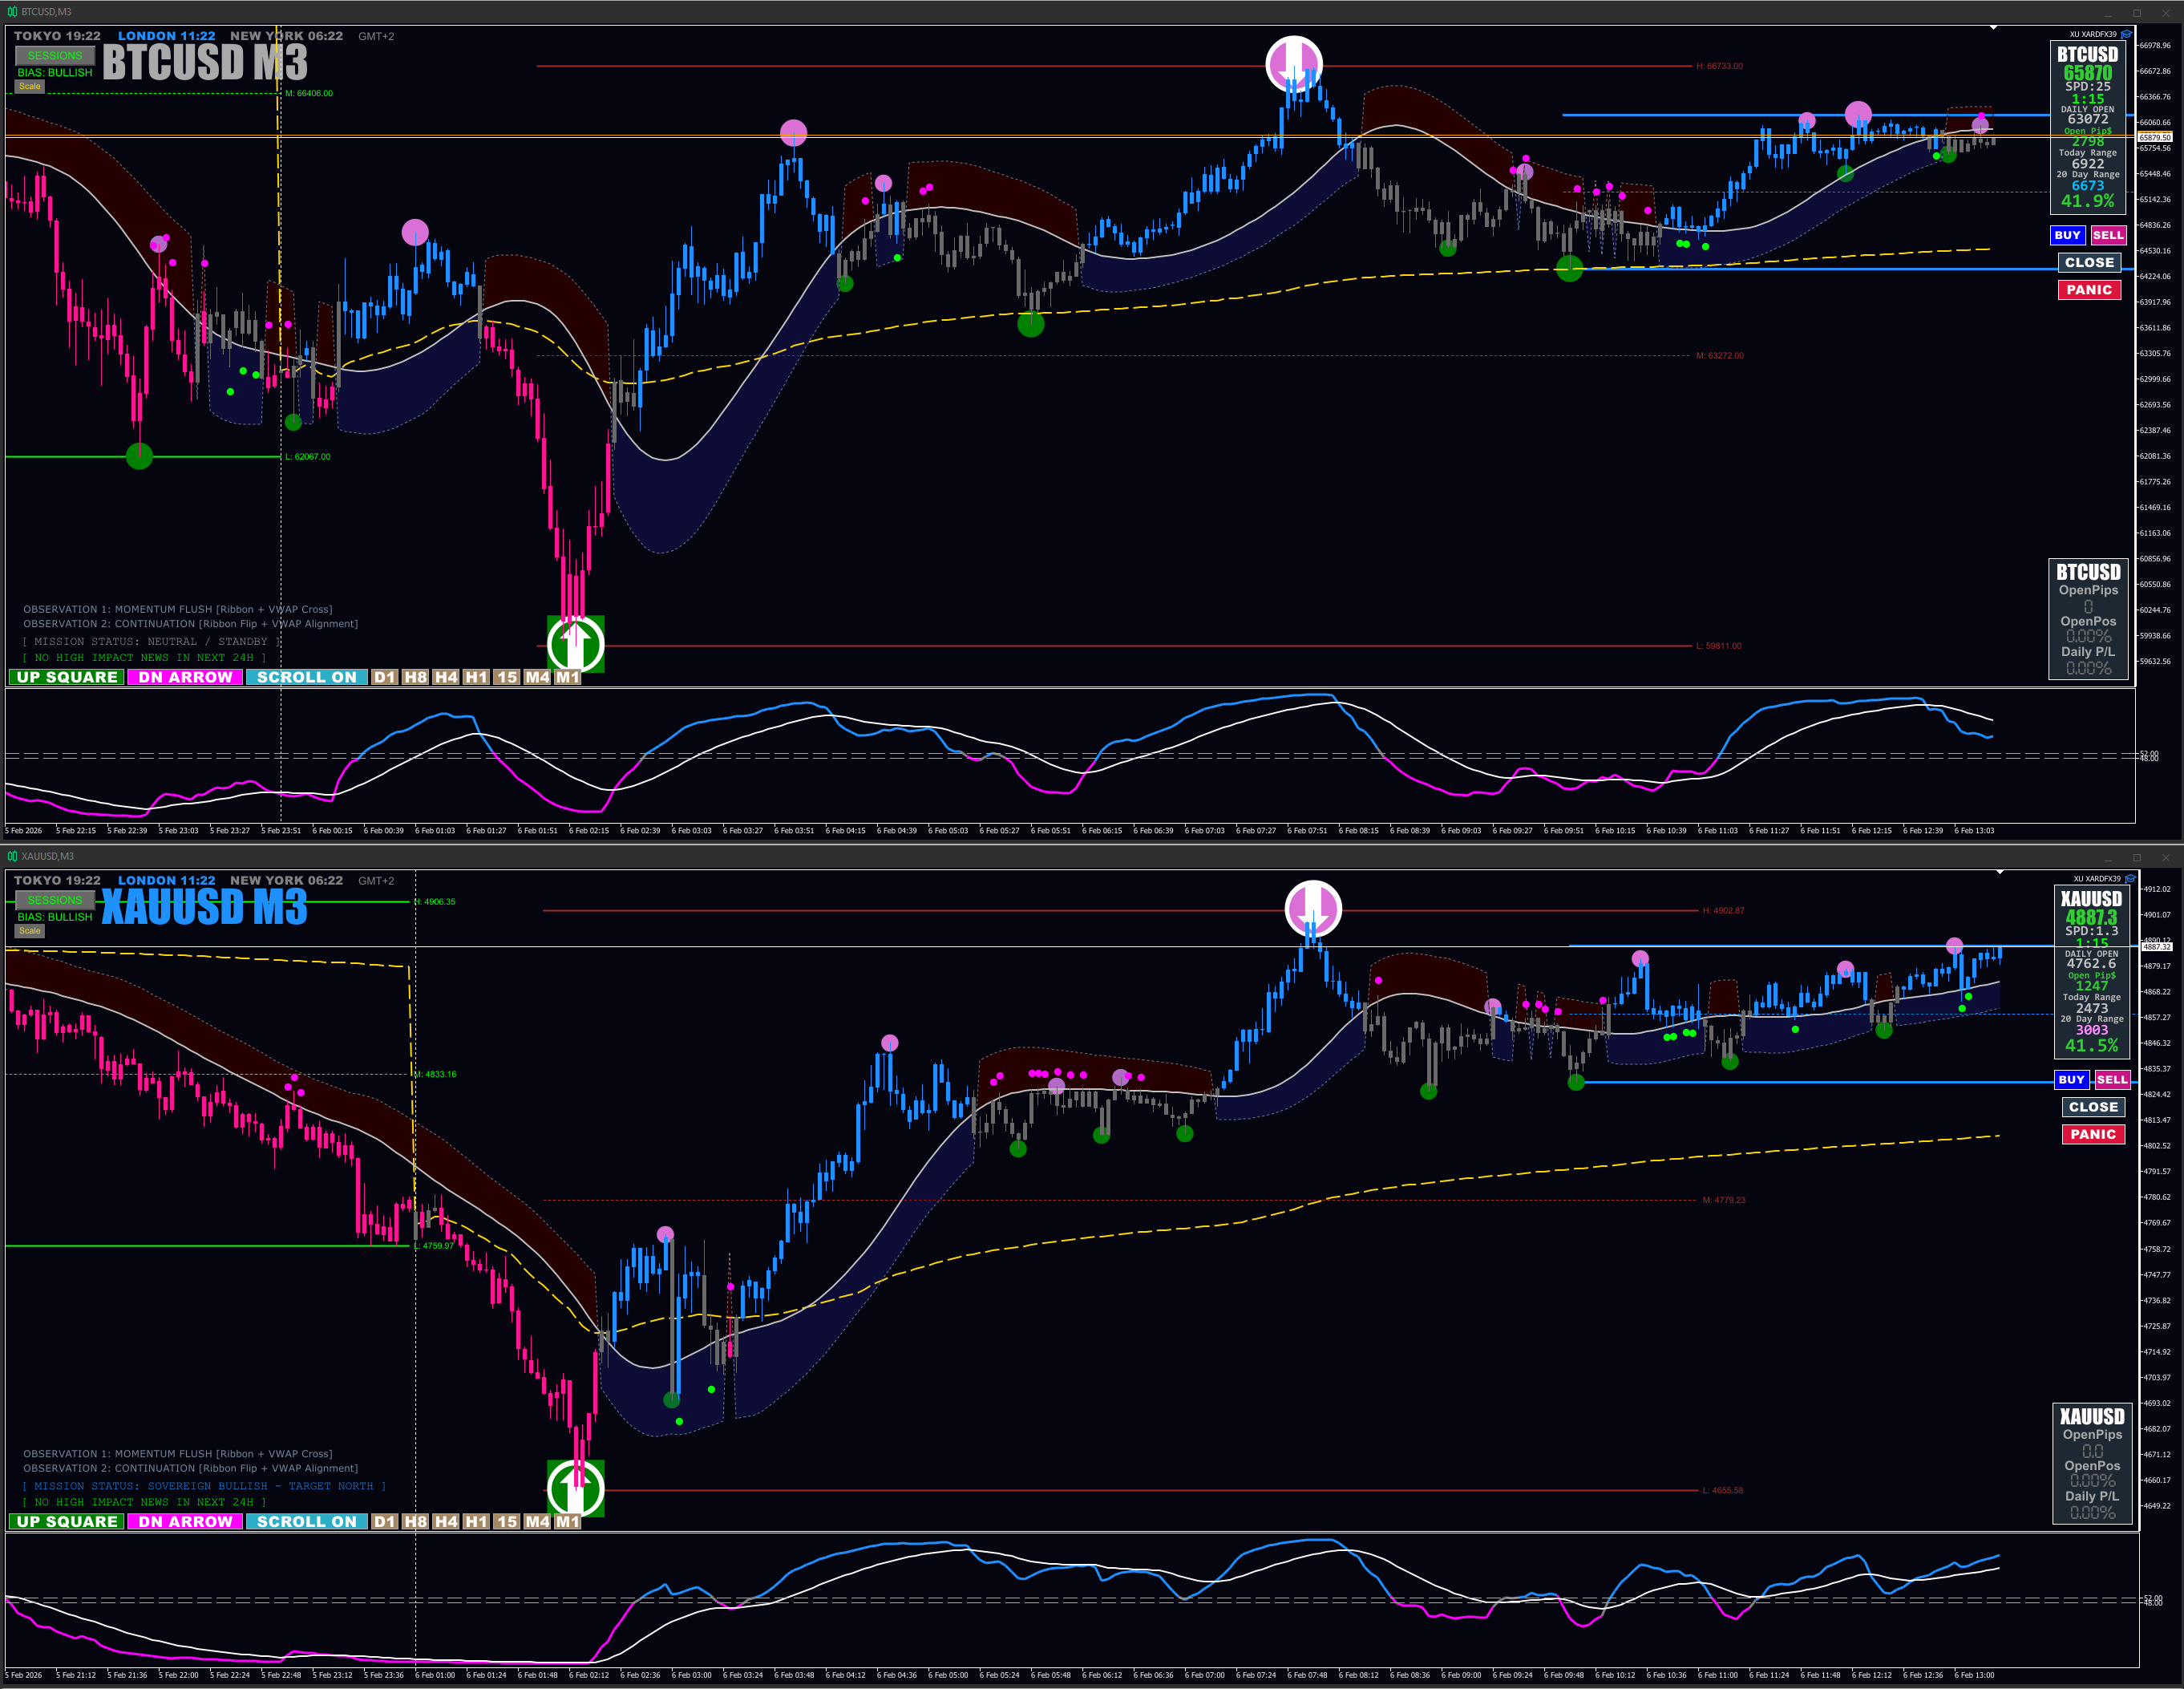Click the green up-arrow signal on BTCUSD low
Screen dimensions: 2184x1689
pyautogui.click(x=575, y=644)
